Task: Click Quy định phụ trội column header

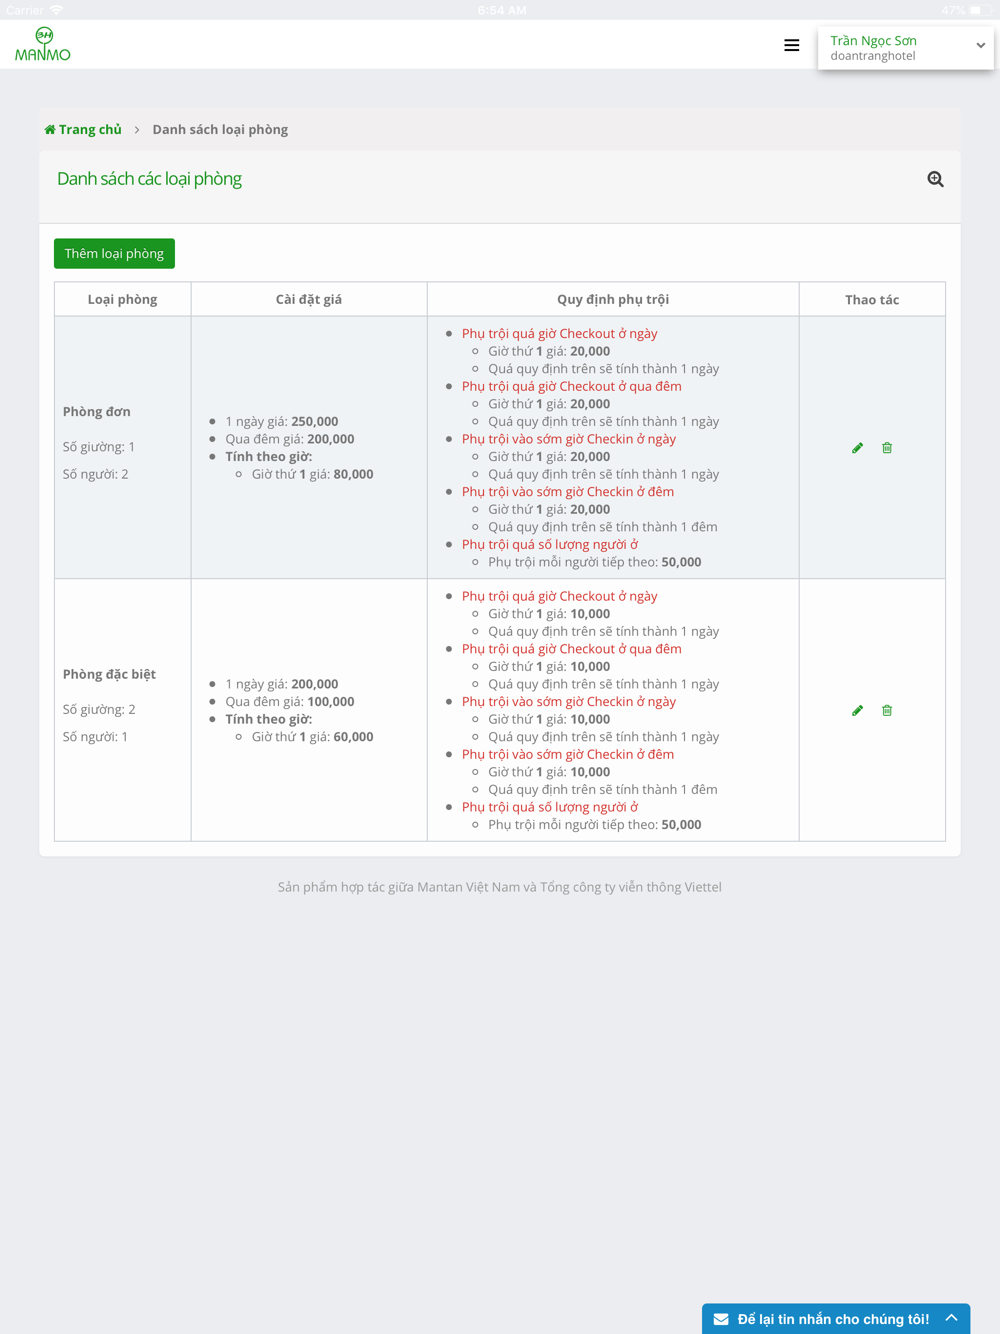Action: point(613,299)
